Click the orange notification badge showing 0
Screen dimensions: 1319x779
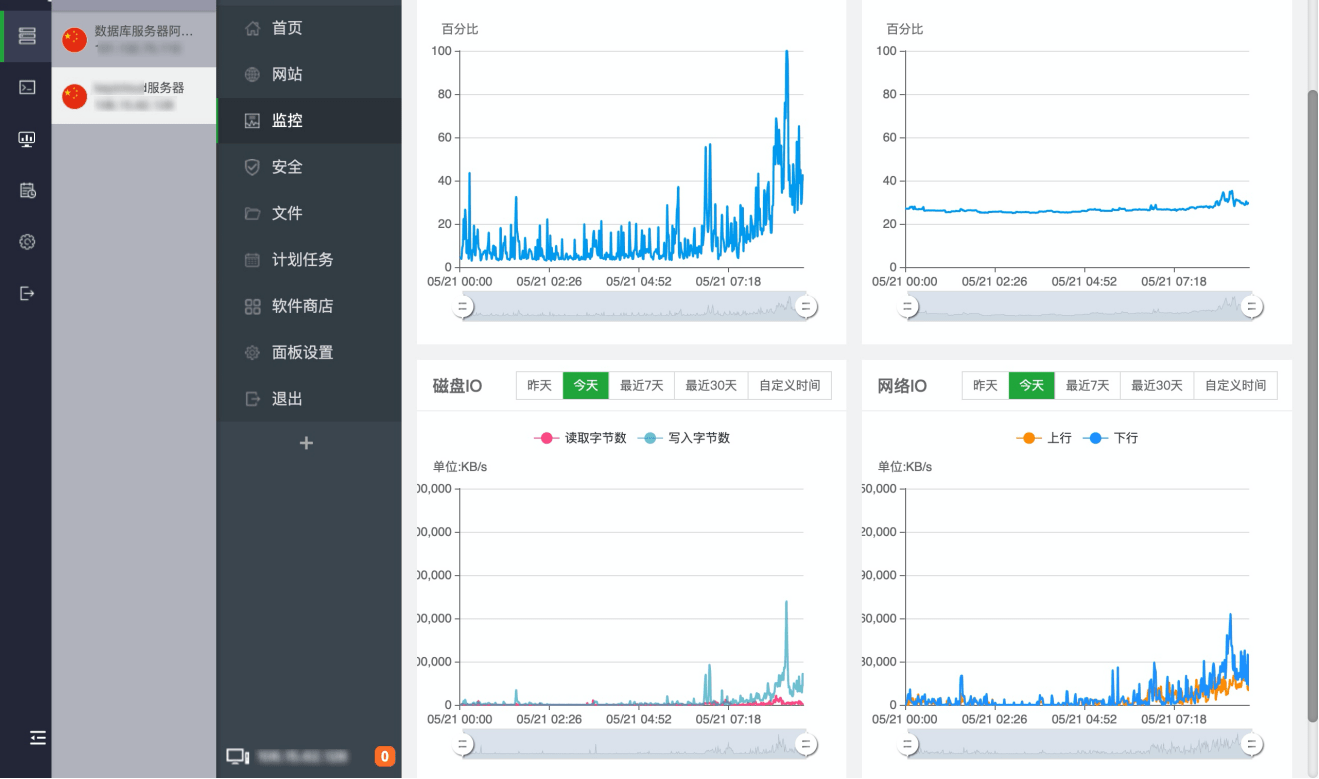[384, 756]
